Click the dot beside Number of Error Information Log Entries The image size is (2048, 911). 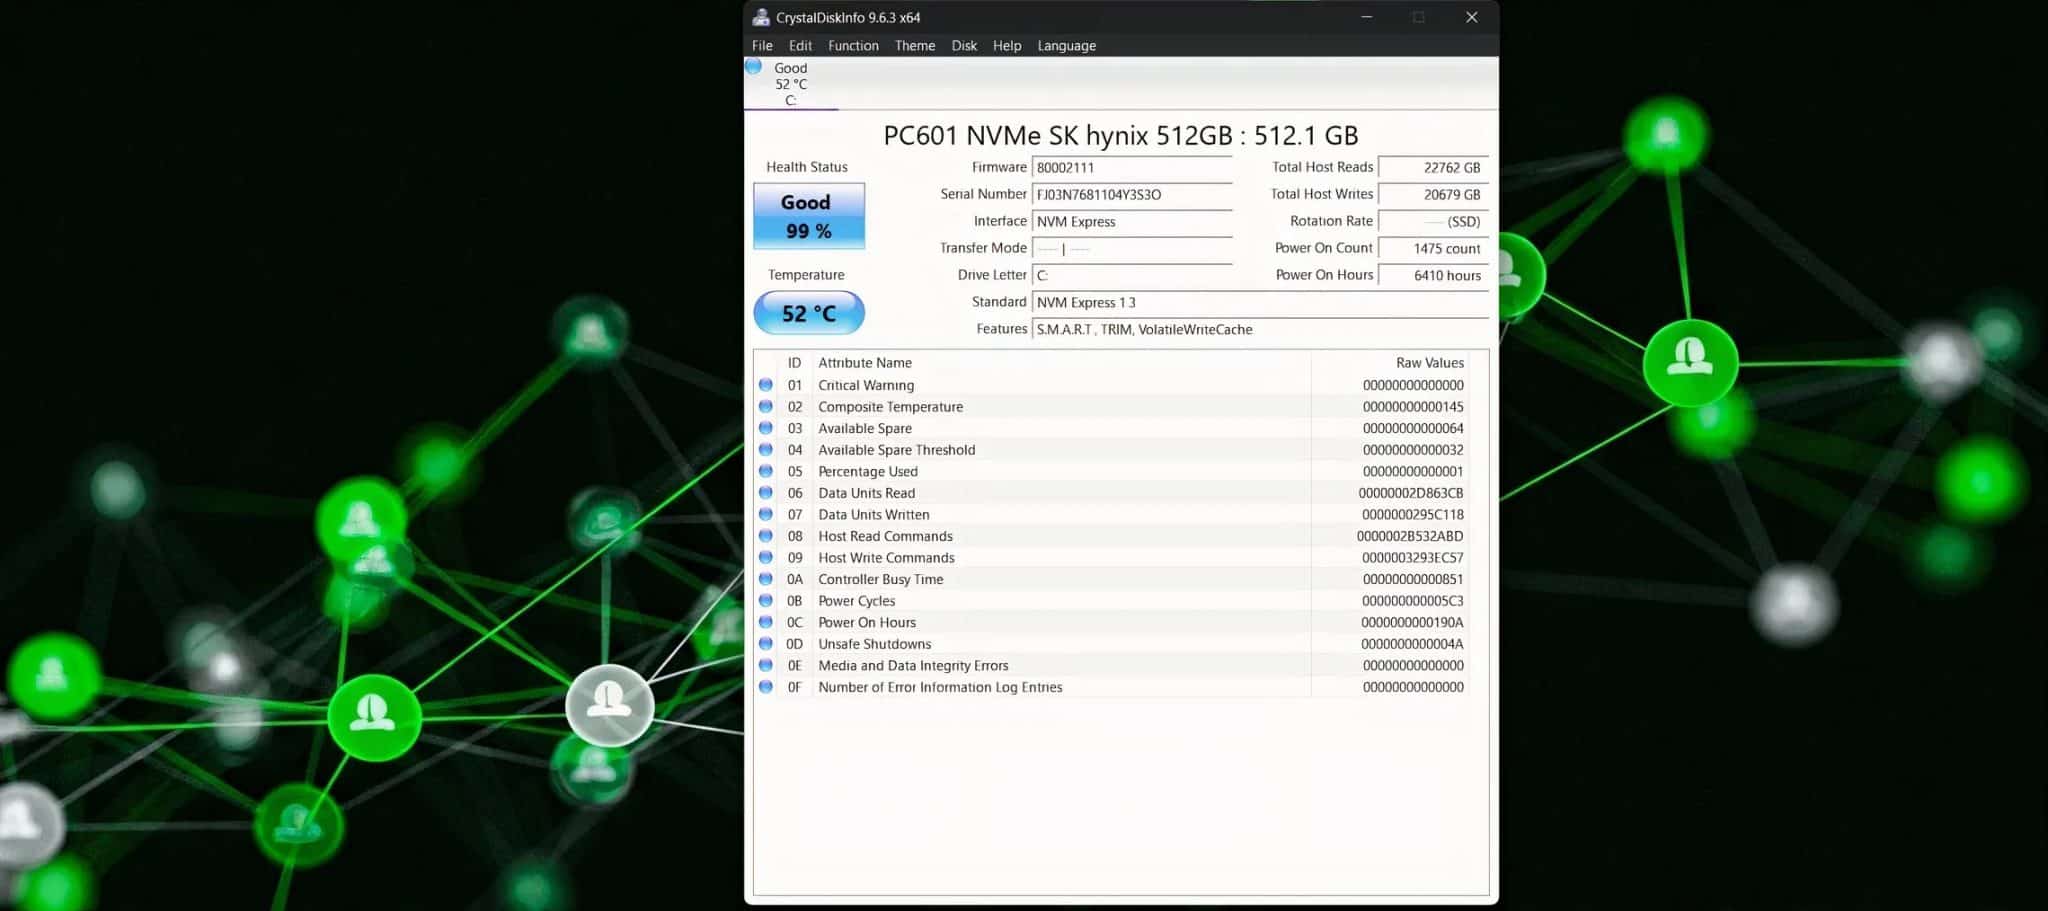(x=765, y=687)
